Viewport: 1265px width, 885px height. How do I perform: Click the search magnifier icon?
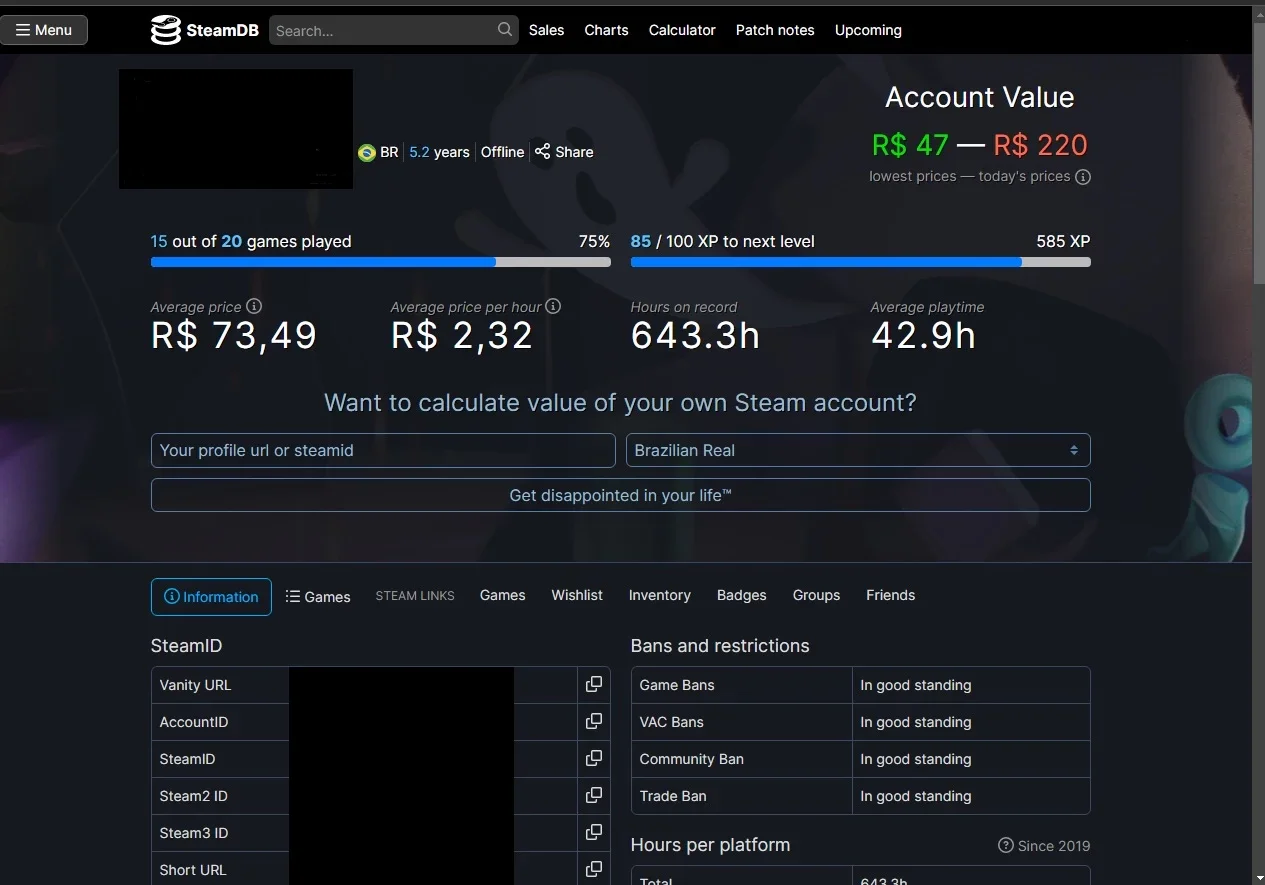pyautogui.click(x=505, y=30)
